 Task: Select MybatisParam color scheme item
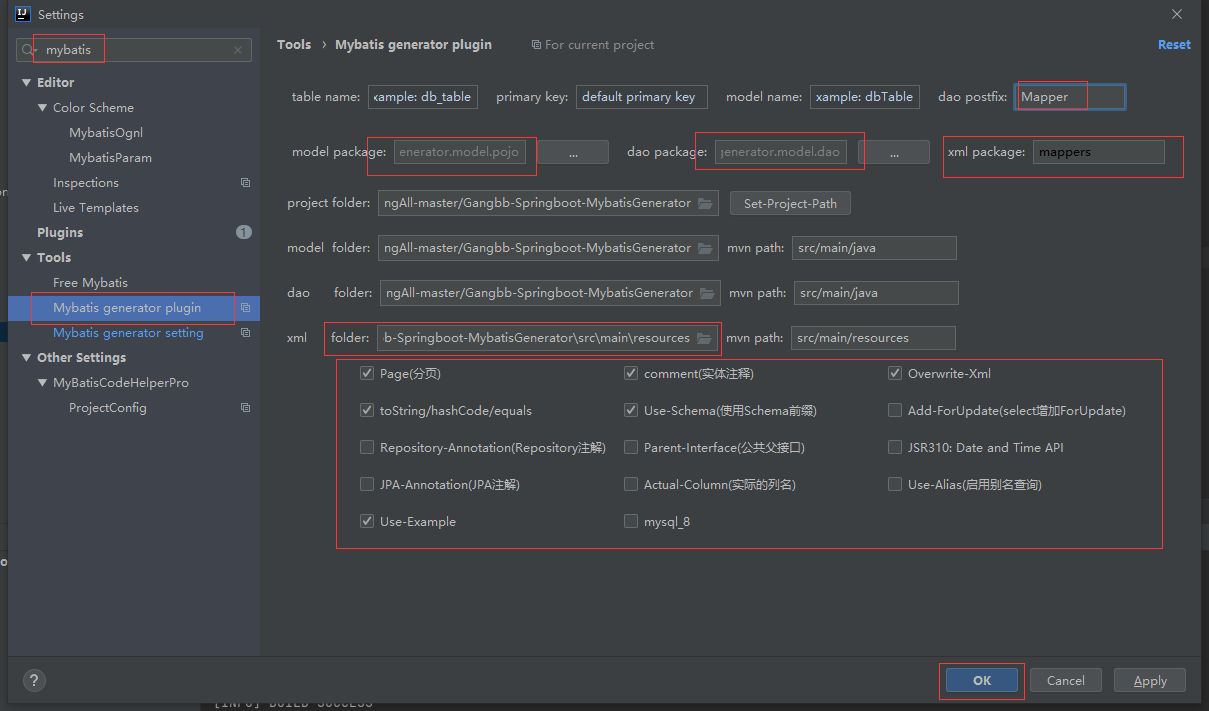coord(110,158)
